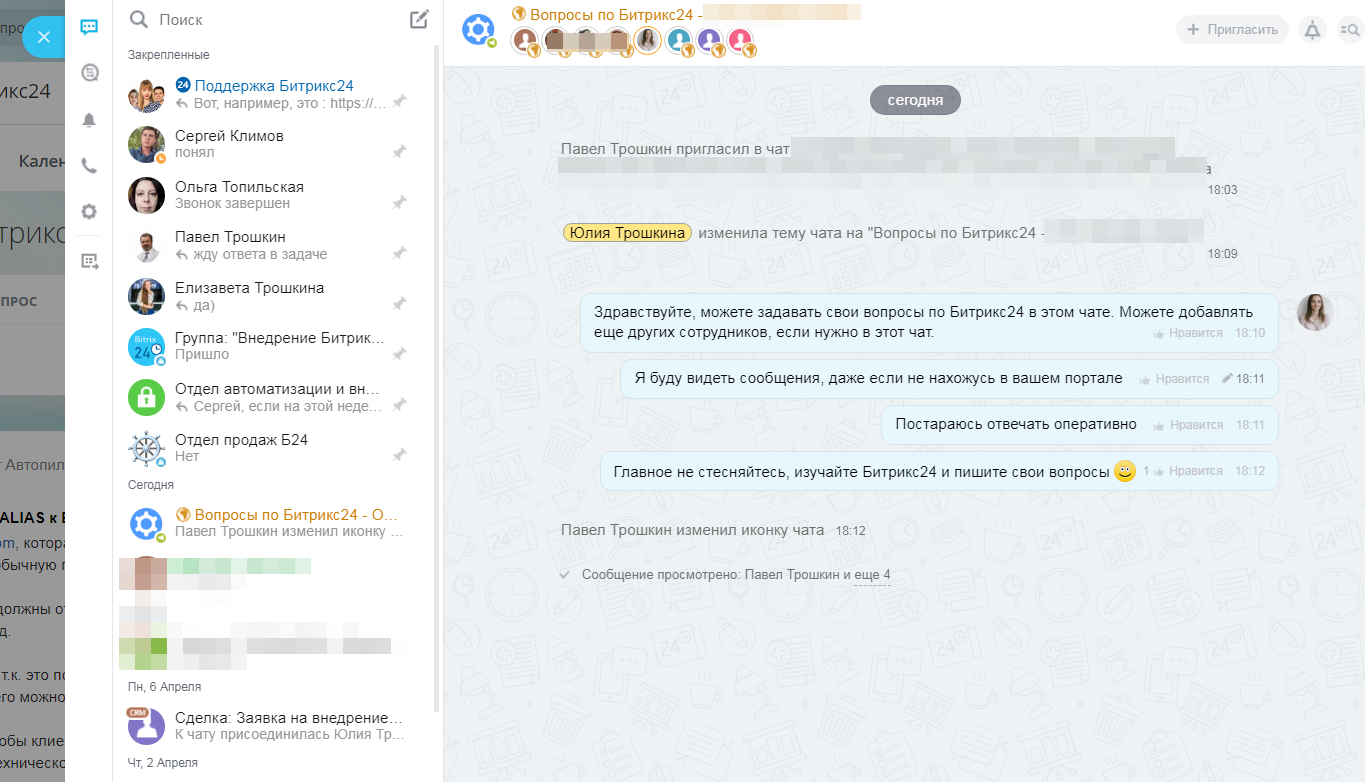Start a new chat with the compose icon

pos(419,19)
